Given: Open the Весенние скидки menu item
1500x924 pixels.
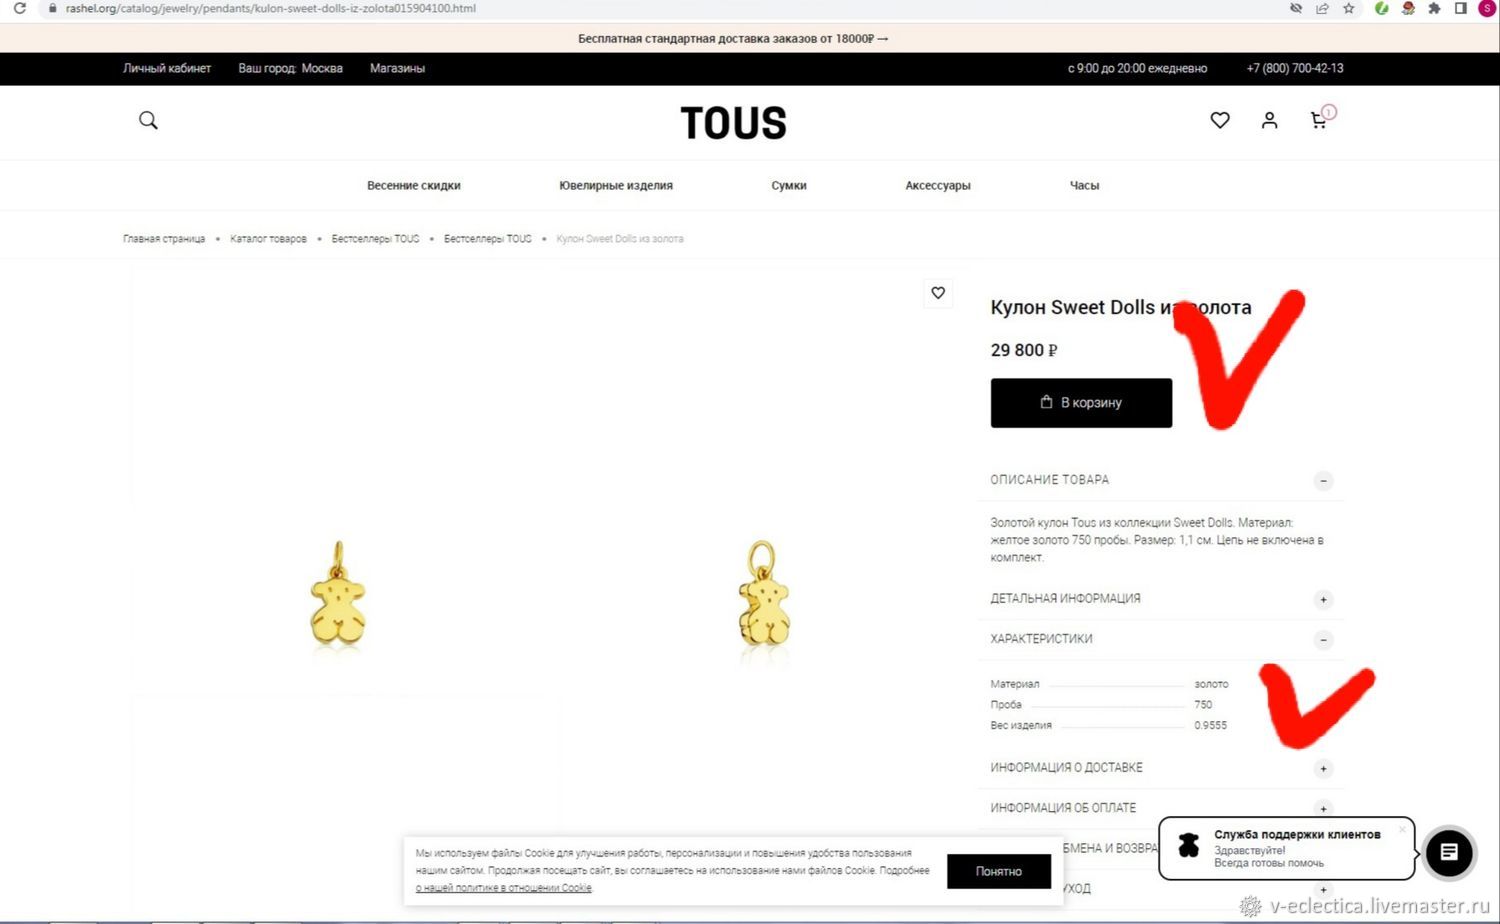Looking at the screenshot, I should click(x=414, y=186).
